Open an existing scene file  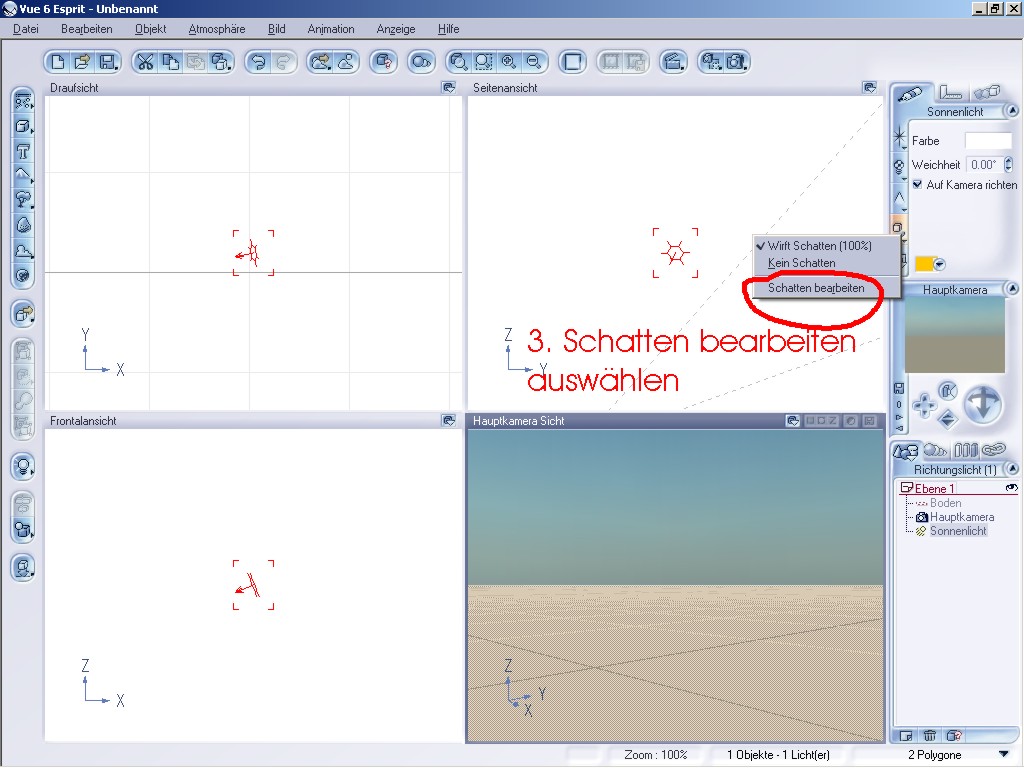coord(82,62)
